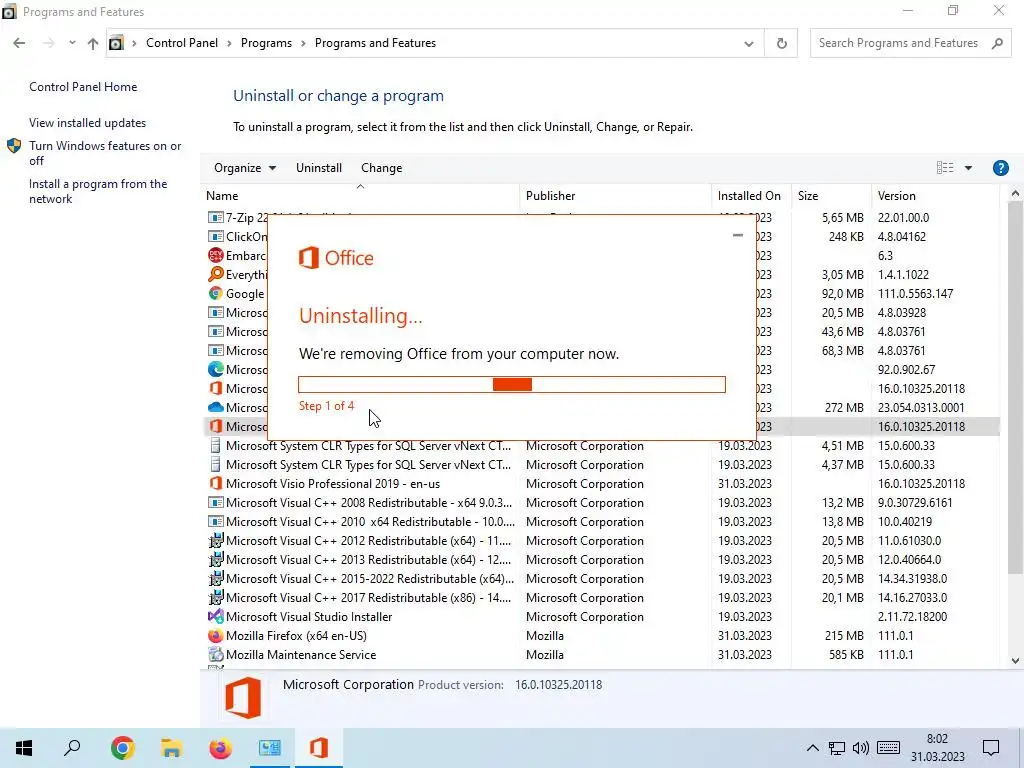1024x768 pixels.
Task: Open Control Panel Home link
Action: click(83, 87)
